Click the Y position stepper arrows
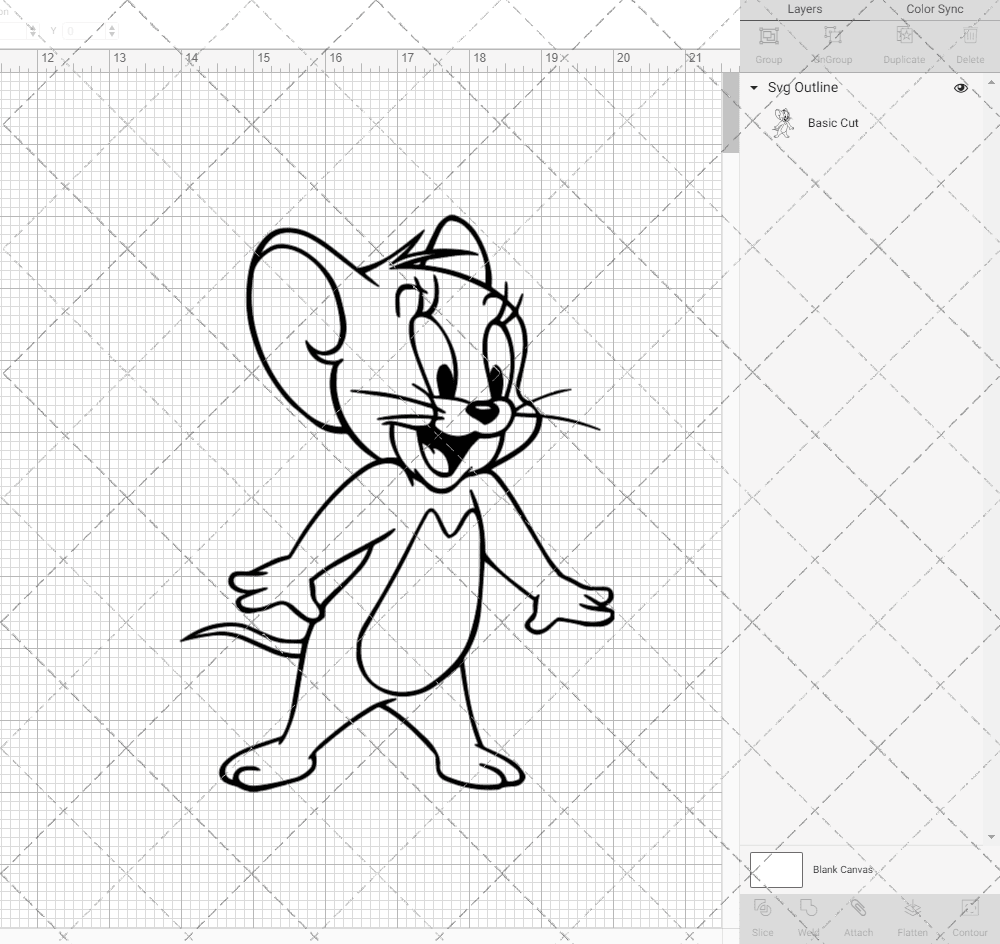Image resolution: width=1000 pixels, height=944 pixels. point(111,31)
